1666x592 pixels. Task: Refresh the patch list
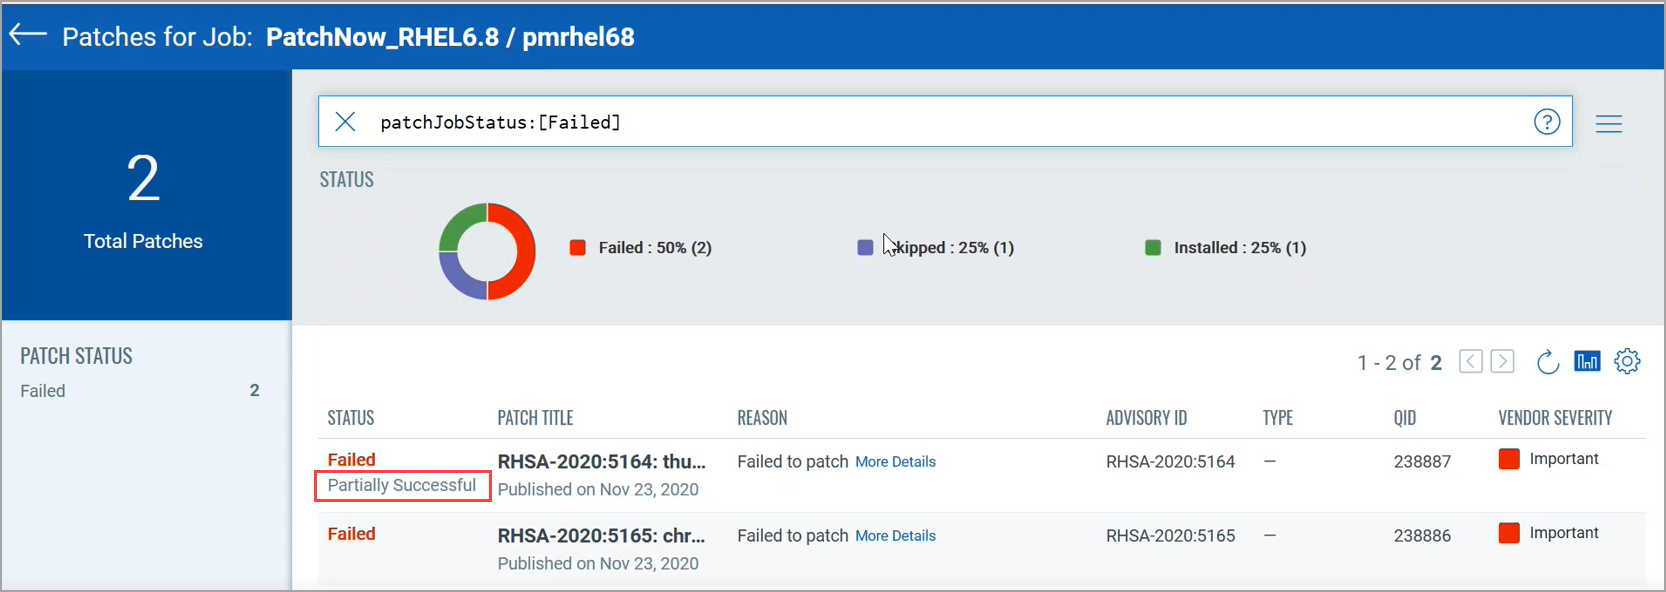(1547, 362)
